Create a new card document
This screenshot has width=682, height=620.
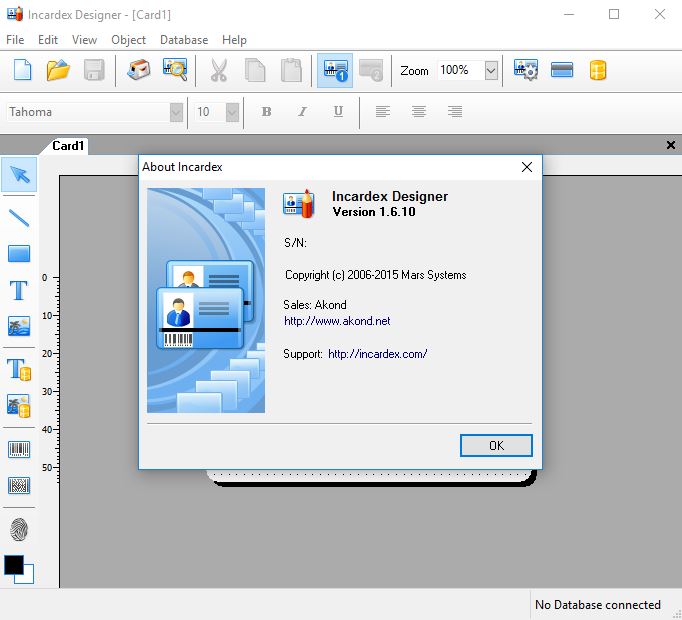click(x=23, y=70)
